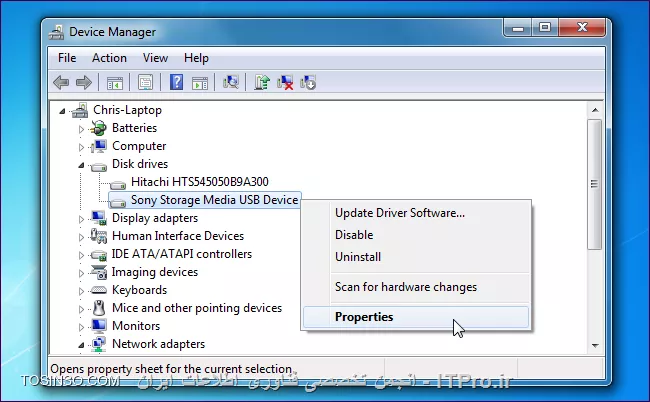Close the Device Manager window
The height and width of the screenshot is (402, 650).
pyautogui.click(x=582, y=28)
